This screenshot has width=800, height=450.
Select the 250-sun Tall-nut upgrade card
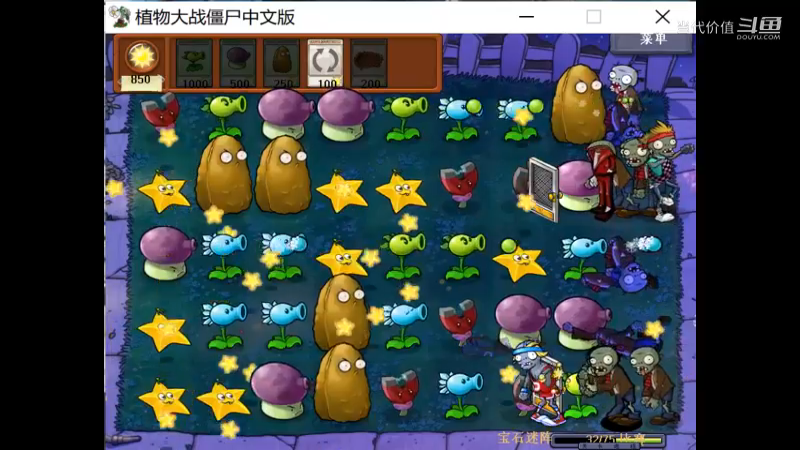[x=282, y=63]
